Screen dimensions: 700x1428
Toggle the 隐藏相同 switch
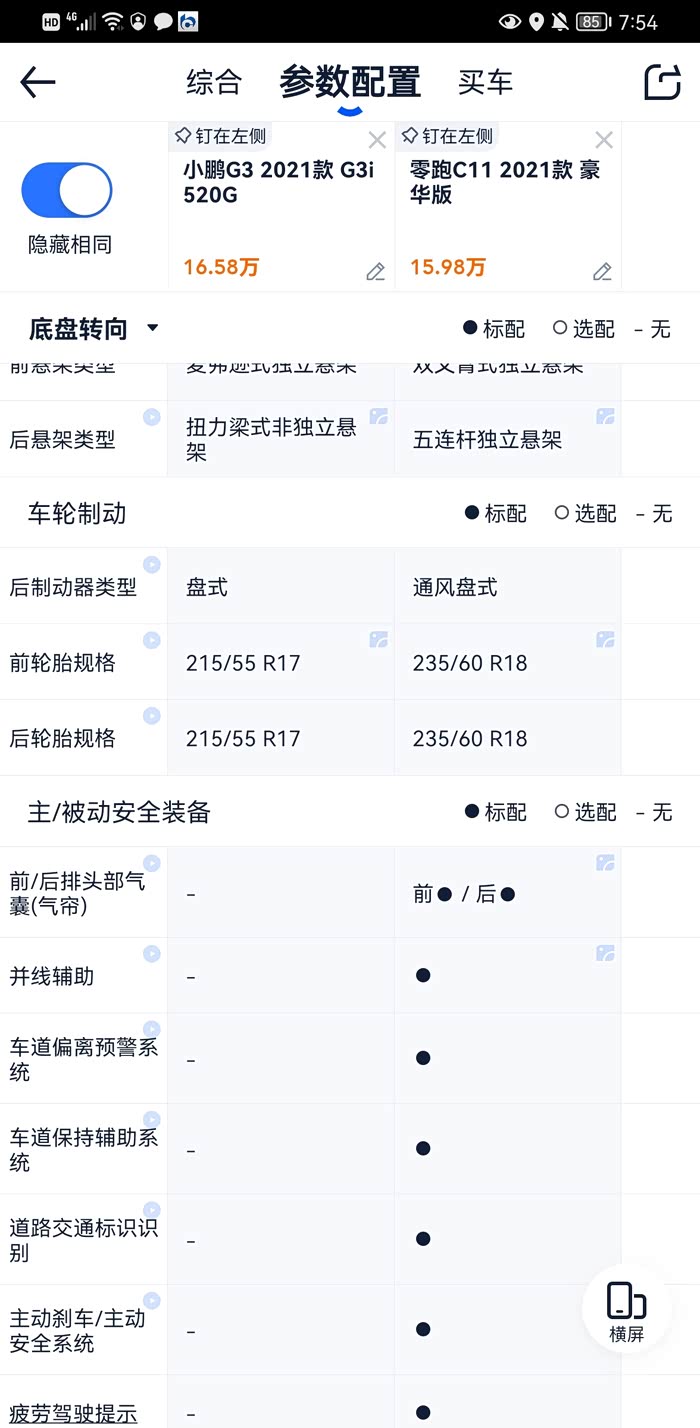pos(67,190)
